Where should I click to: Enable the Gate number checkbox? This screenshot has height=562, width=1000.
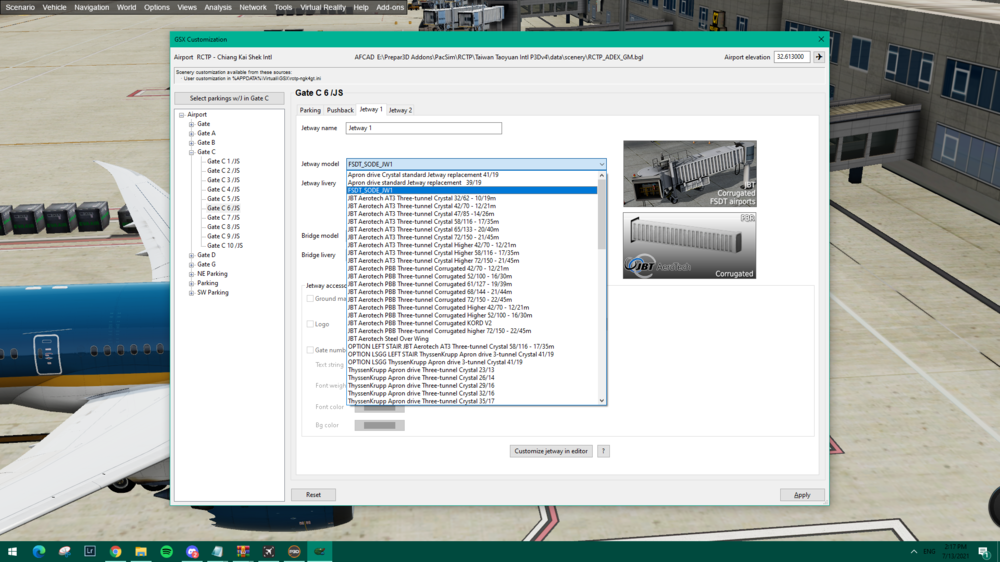[310, 350]
